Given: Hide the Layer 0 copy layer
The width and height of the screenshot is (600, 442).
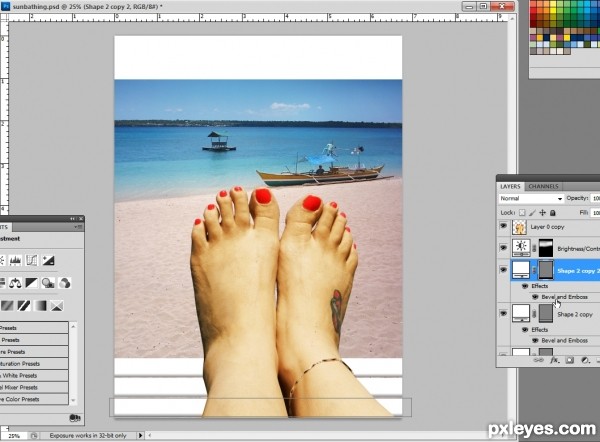Looking at the screenshot, I should (x=504, y=226).
